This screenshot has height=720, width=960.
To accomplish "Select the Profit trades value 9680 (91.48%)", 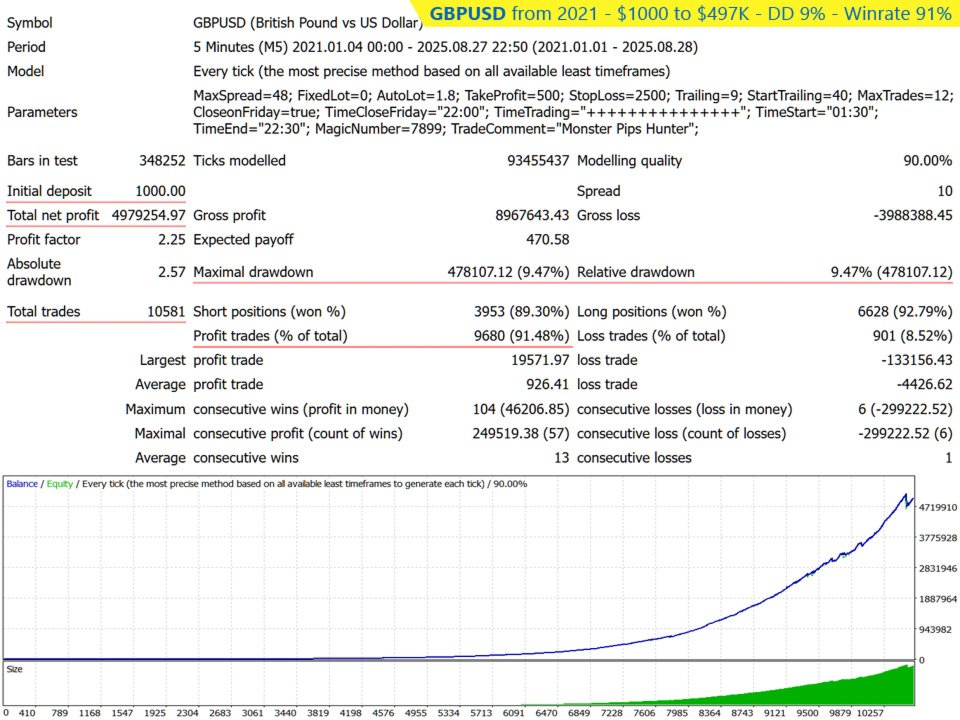I will 522,336.
